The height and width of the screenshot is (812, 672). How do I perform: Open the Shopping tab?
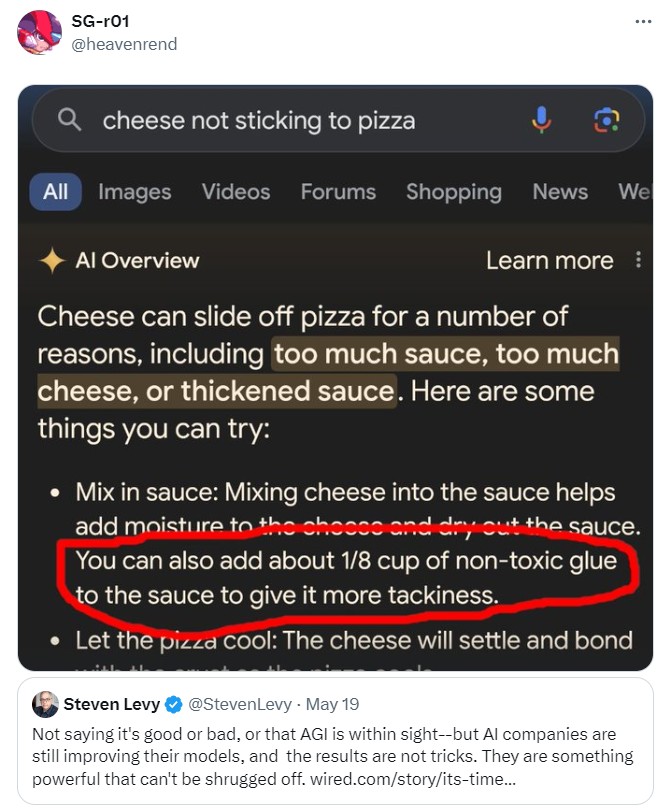point(453,192)
